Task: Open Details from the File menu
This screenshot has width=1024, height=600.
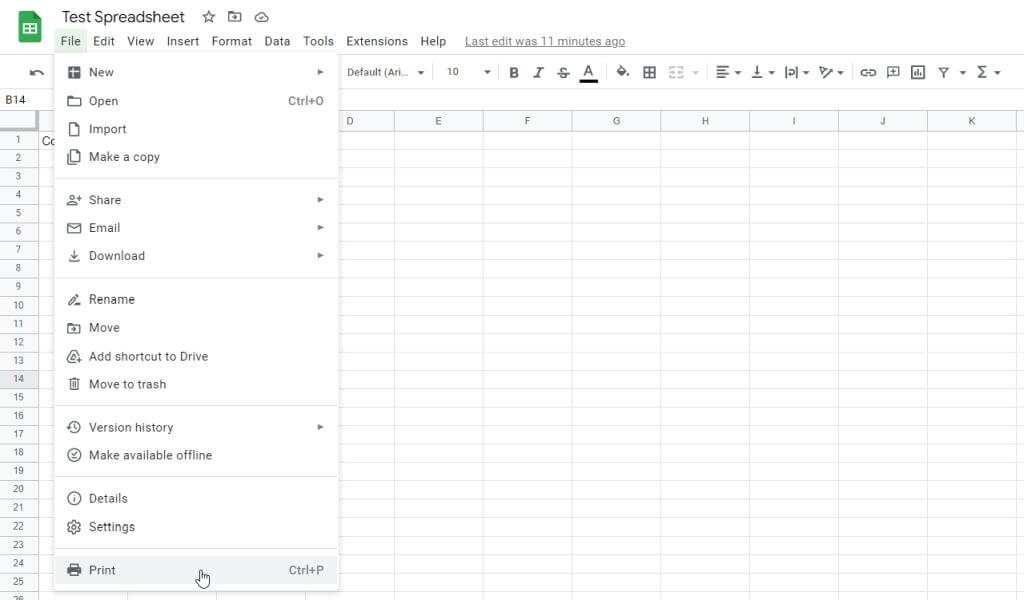Action: 196,499
